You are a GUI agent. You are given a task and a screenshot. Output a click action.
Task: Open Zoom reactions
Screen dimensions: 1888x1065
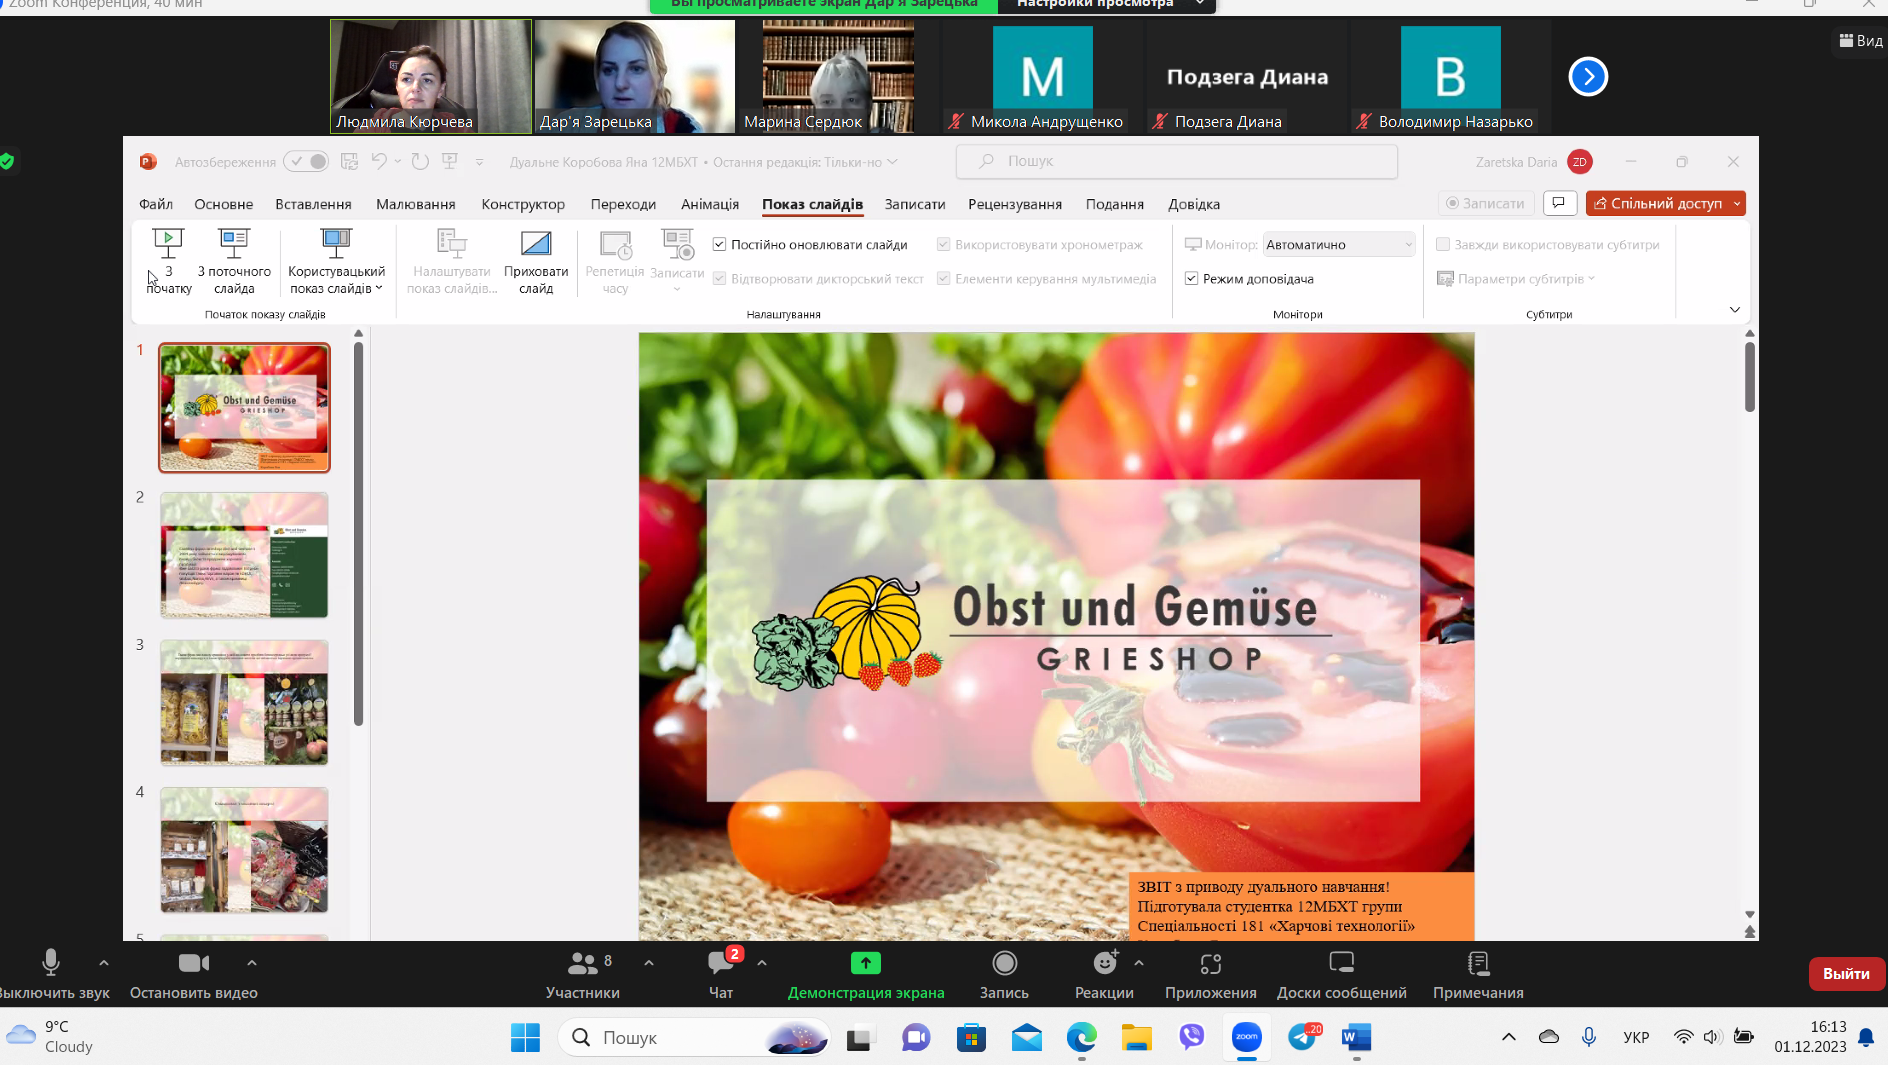pyautogui.click(x=1104, y=974)
